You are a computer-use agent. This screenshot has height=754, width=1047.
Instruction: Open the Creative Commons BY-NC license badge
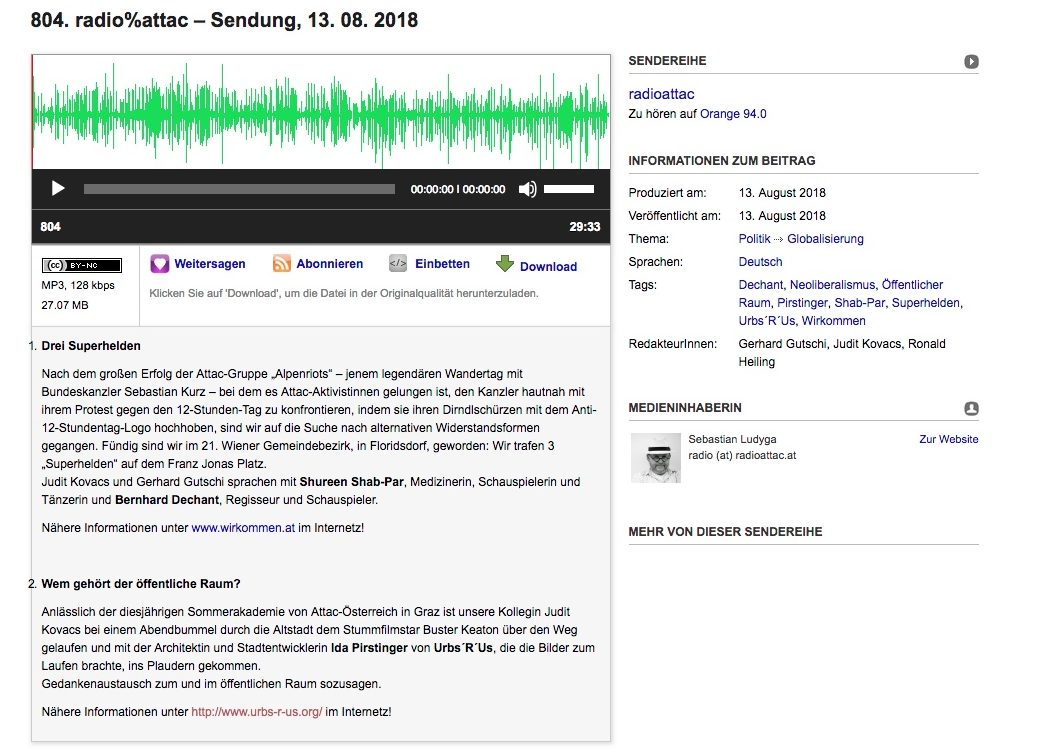[81, 265]
